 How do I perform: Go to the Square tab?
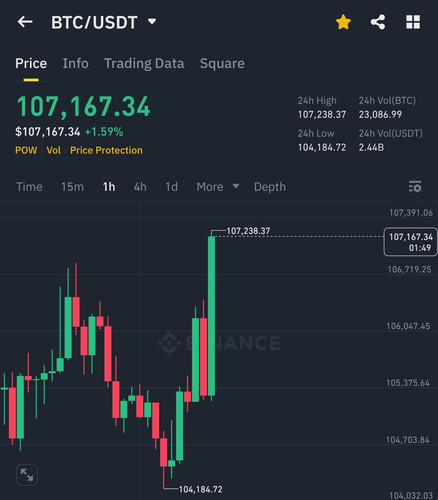point(222,63)
